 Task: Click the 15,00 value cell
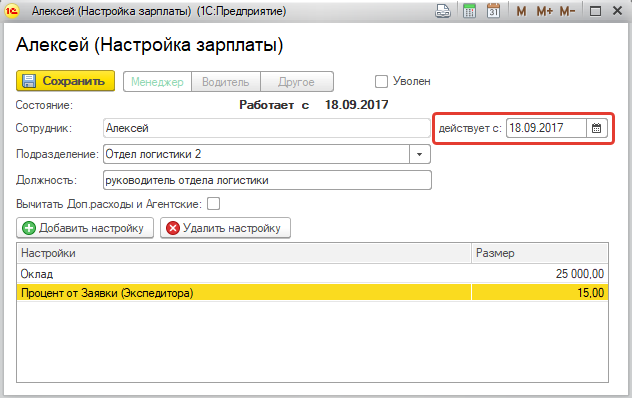[540, 293]
